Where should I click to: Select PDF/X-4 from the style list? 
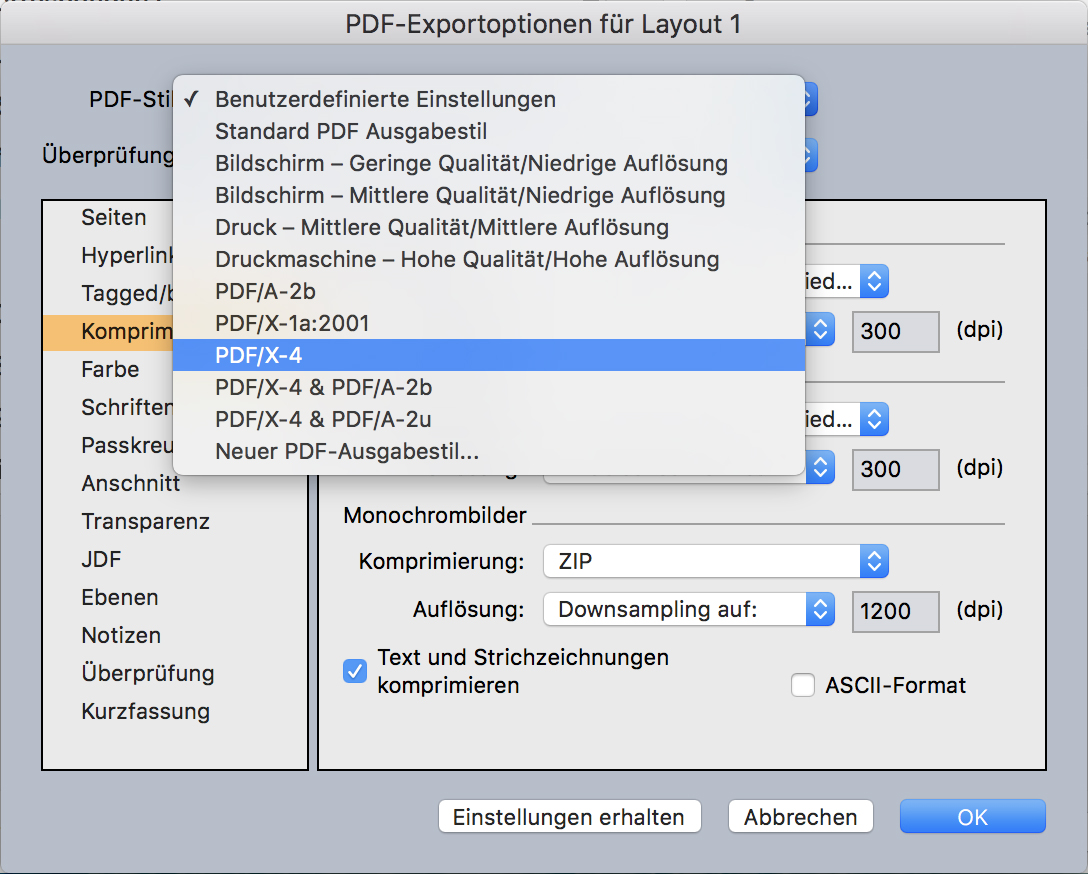pyautogui.click(x=488, y=355)
